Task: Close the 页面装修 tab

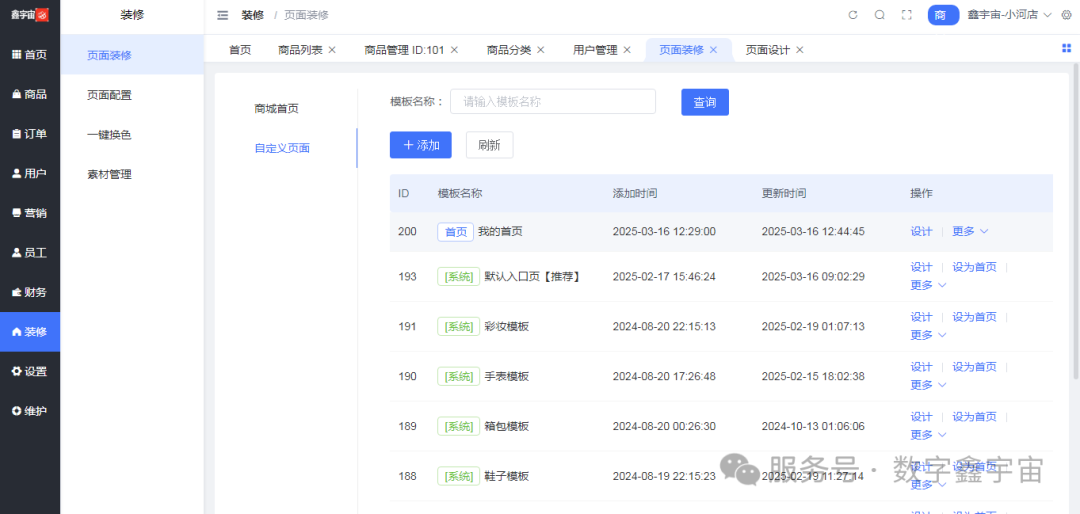Action: point(714,50)
